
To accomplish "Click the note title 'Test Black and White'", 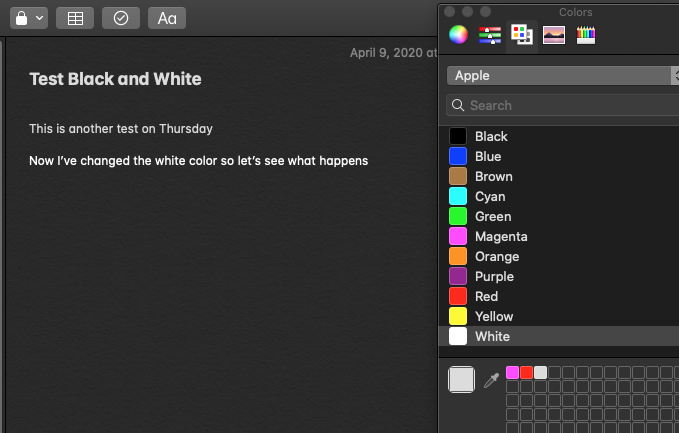I will [x=115, y=79].
